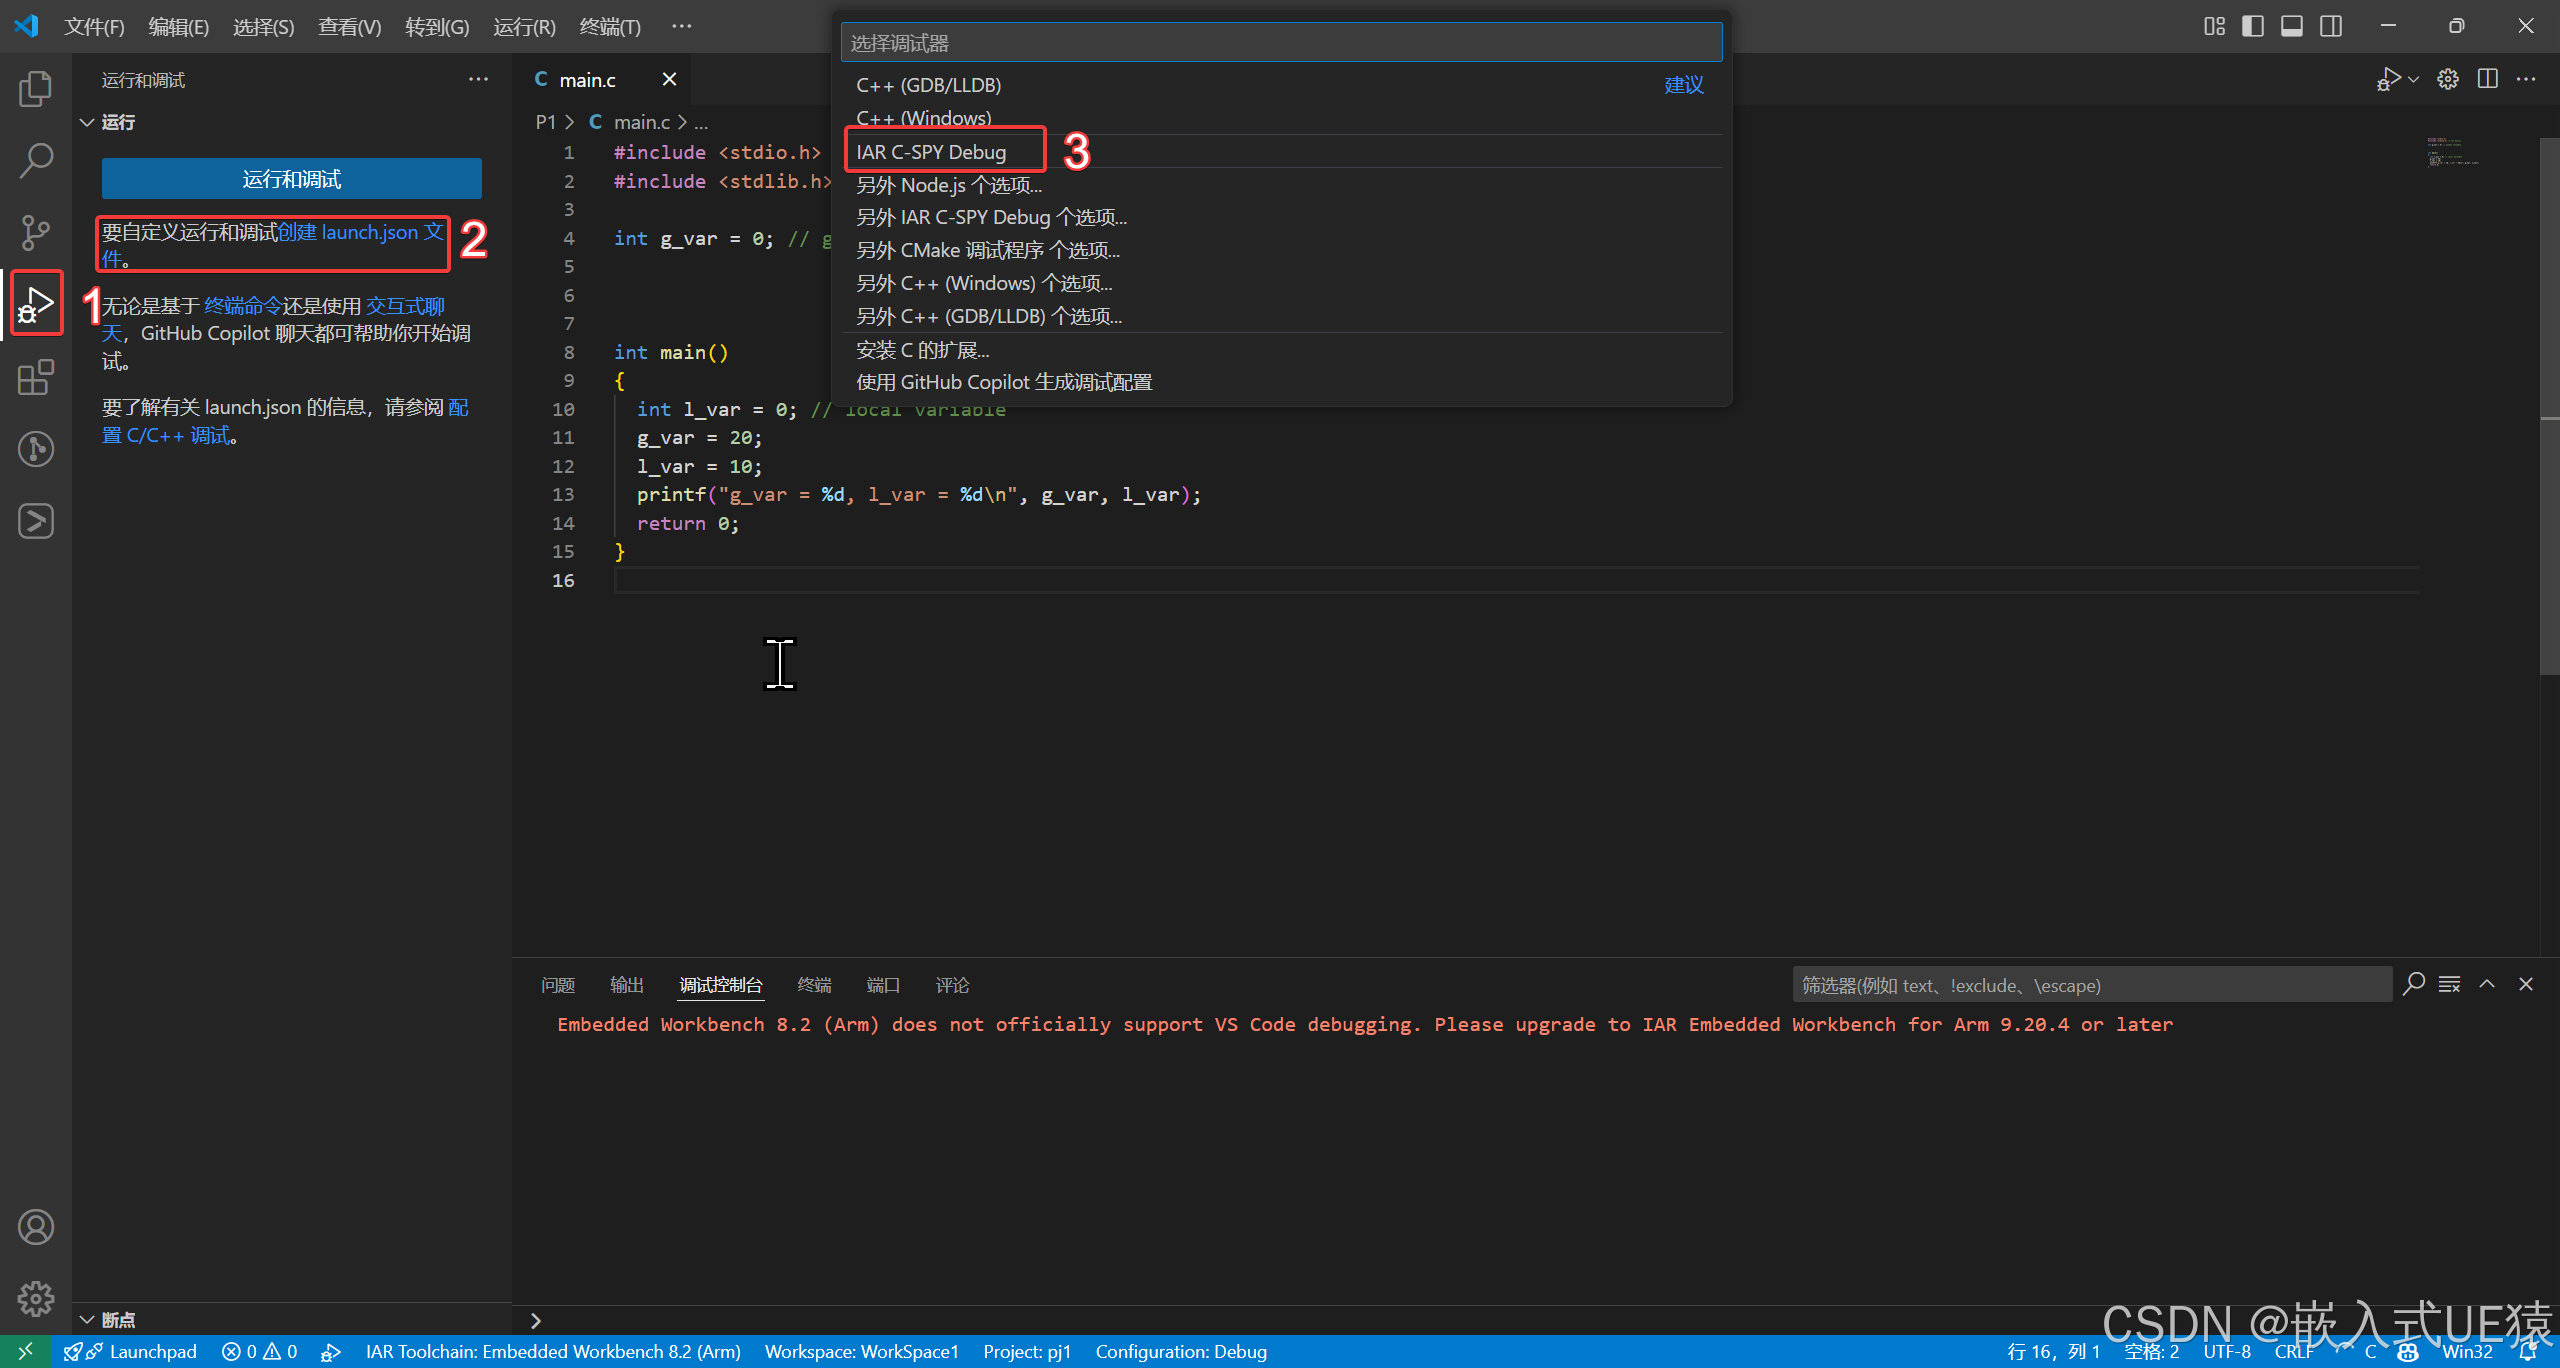The height and width of the screenshot is (1368, 2560).
Task: Toggle primary sidebar layout icon
Action: click(2253, 26)
